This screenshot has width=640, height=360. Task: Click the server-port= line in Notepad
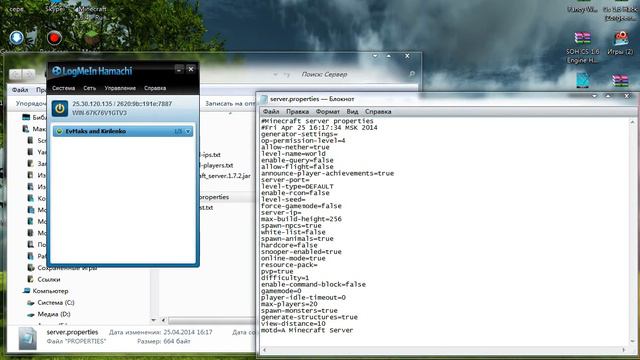[x=285, y=180]
